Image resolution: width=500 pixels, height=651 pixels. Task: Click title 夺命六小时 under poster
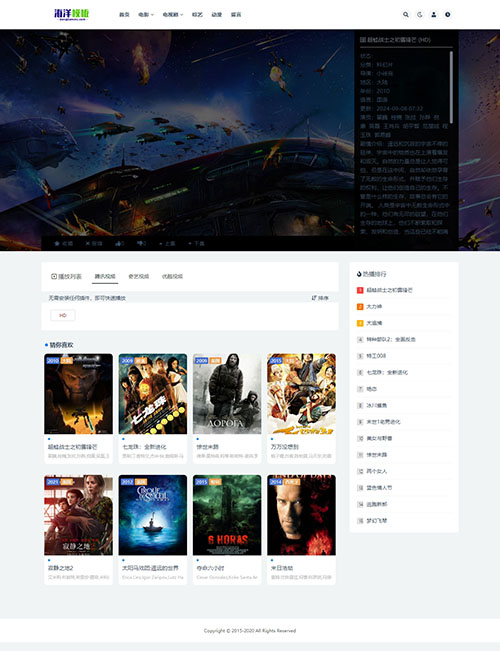coord(210,568)
